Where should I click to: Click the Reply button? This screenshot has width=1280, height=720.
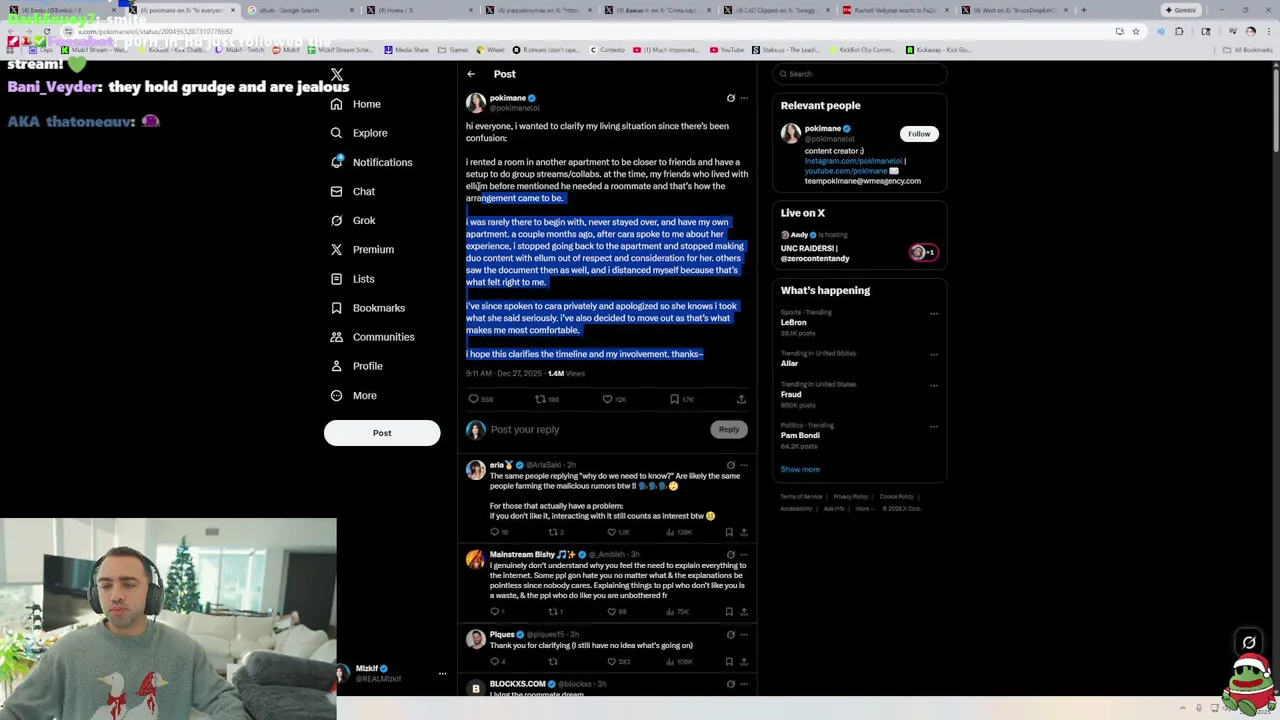click(x=729, y=430)
